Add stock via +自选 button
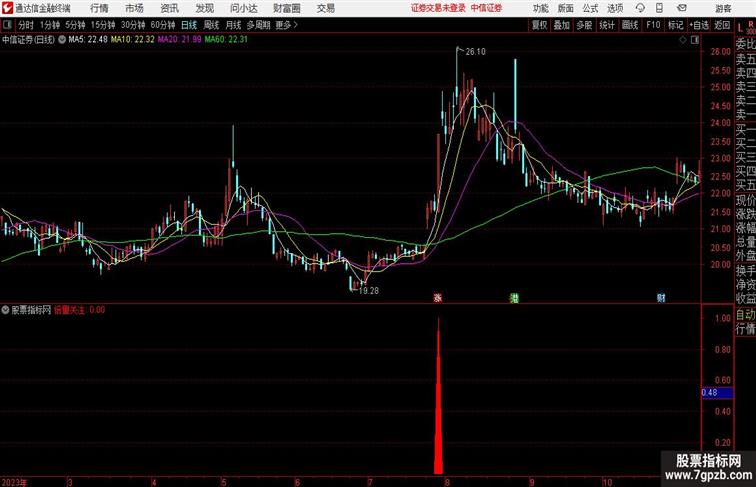 [699, 25]
